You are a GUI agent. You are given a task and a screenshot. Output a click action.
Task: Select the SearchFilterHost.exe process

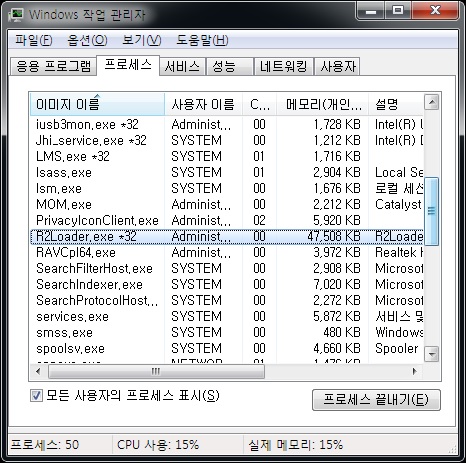click(227, 269)
